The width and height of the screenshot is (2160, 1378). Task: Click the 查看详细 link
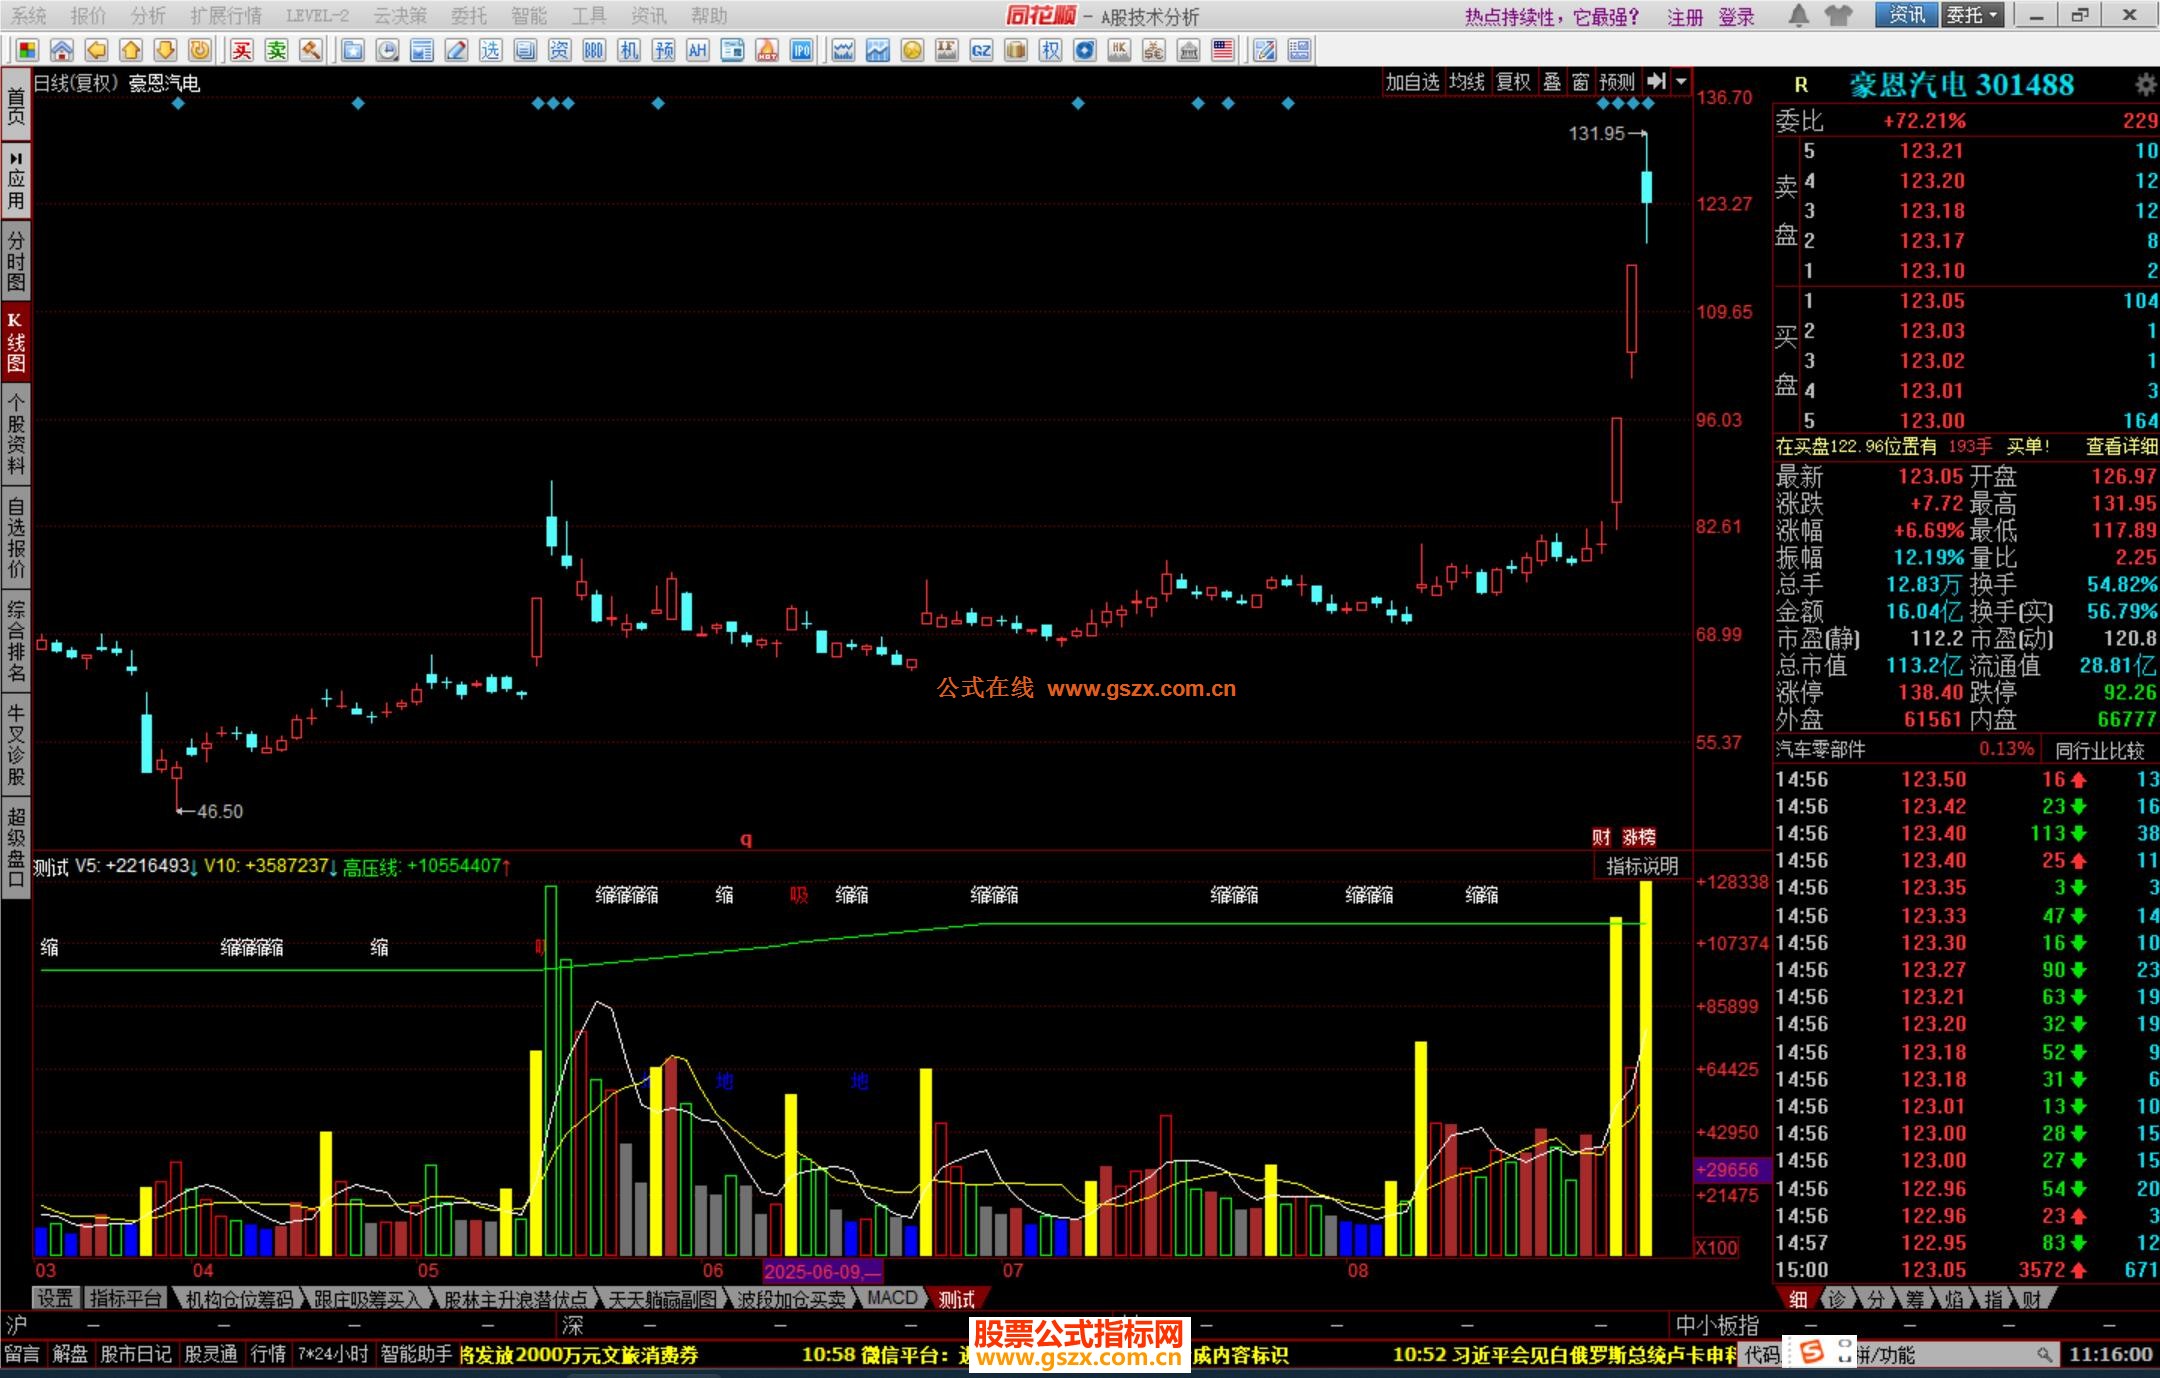(x=2120, y=447)
